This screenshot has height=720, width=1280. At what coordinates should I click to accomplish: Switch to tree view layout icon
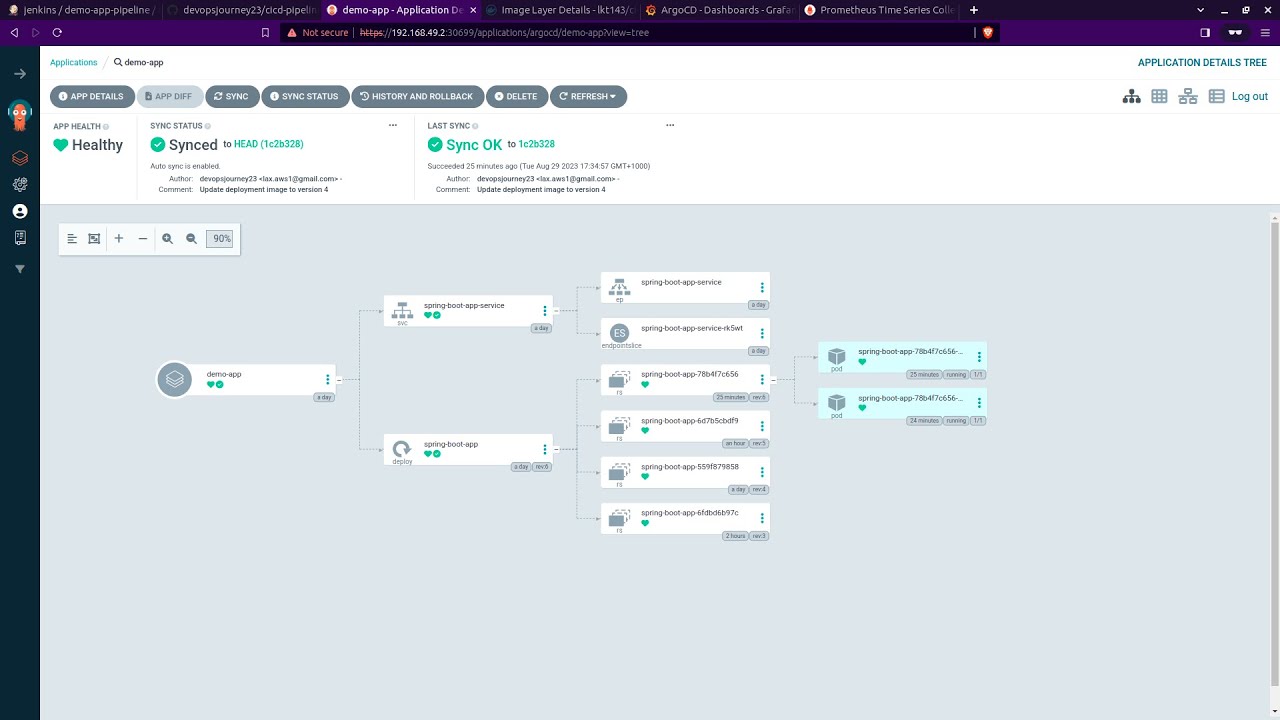1131,96
